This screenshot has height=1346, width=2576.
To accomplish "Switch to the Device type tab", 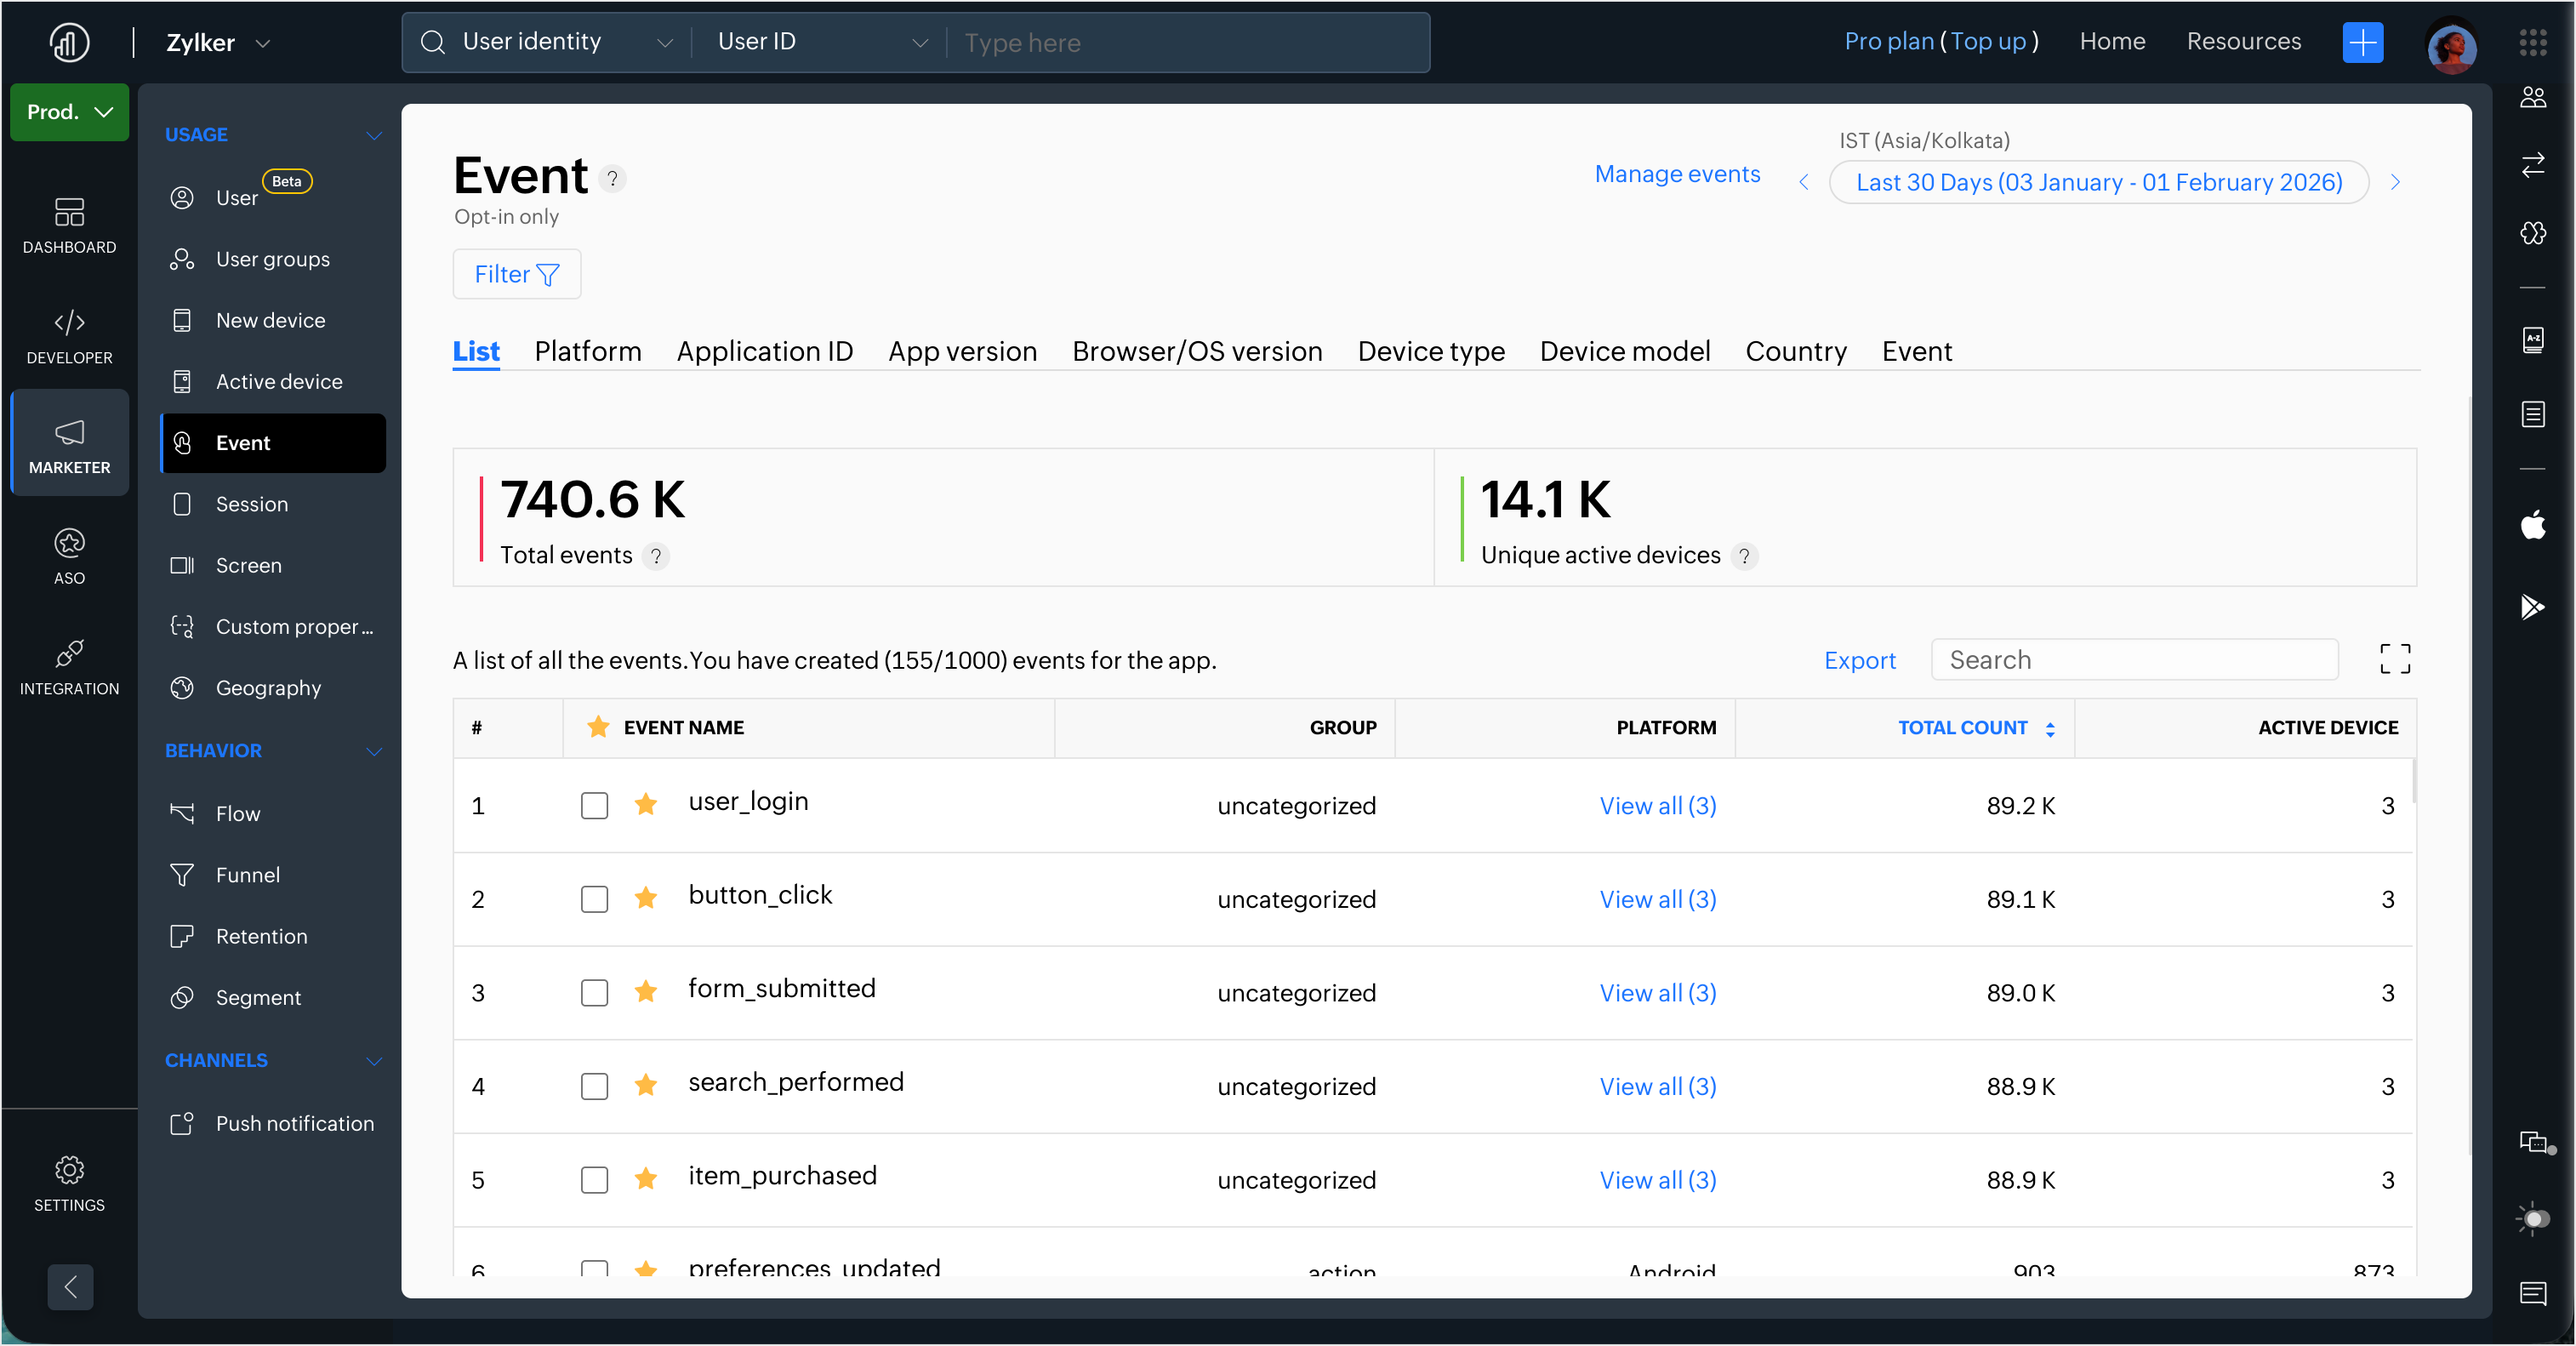I will pos(1430,351).
